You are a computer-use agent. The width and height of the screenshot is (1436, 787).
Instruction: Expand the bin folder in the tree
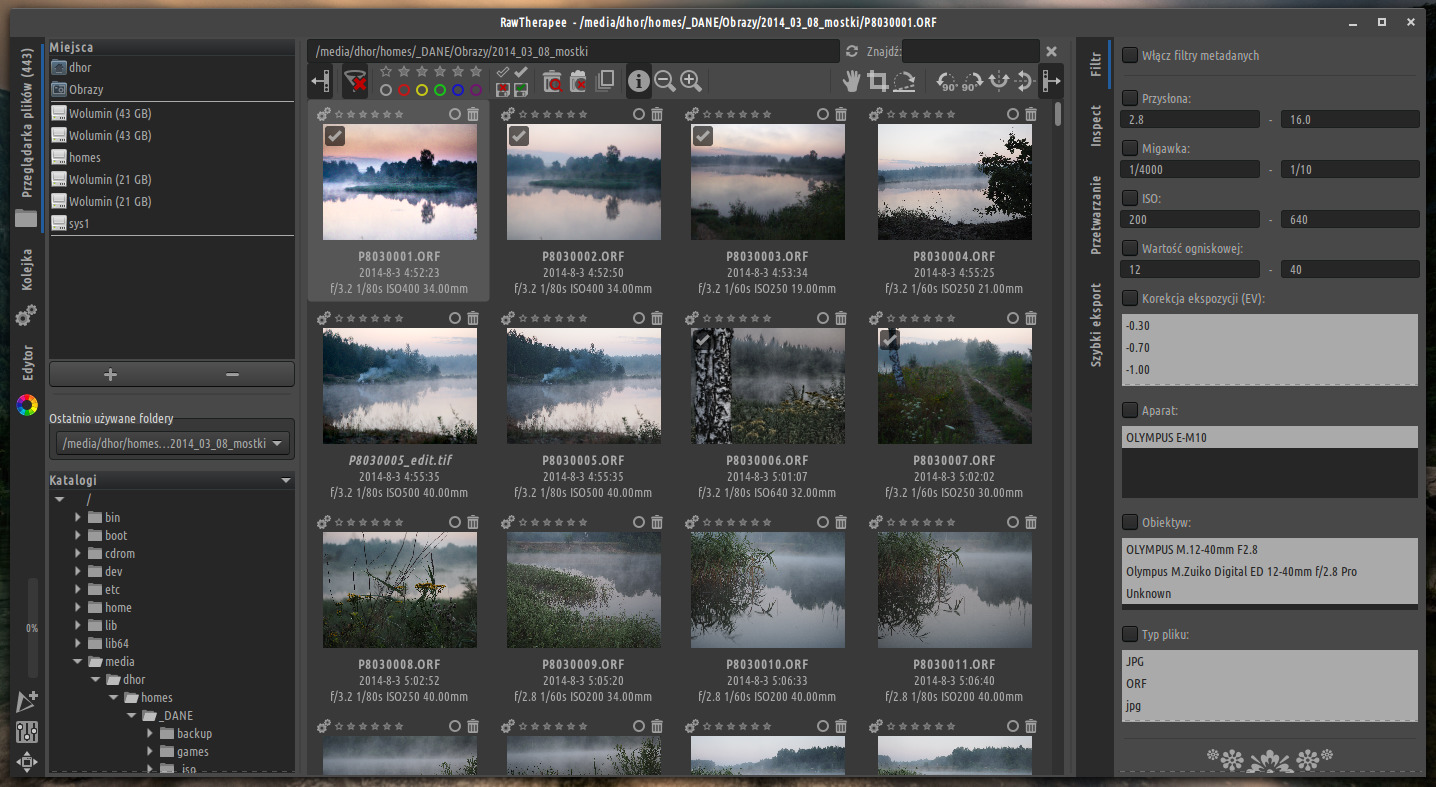click(x=78, y=518)
